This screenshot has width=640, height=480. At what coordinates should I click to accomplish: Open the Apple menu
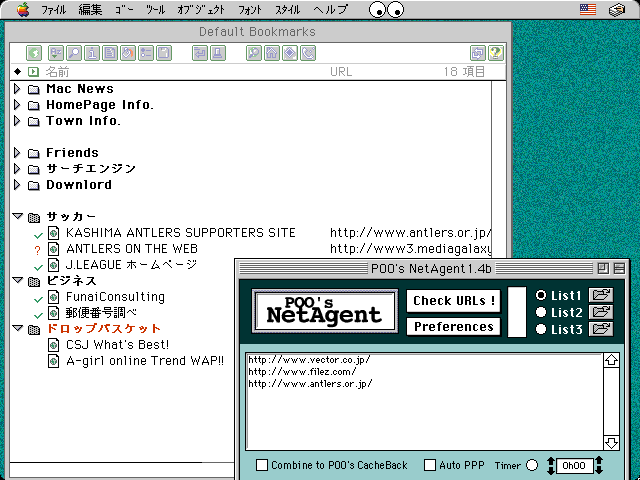point(23,9)
